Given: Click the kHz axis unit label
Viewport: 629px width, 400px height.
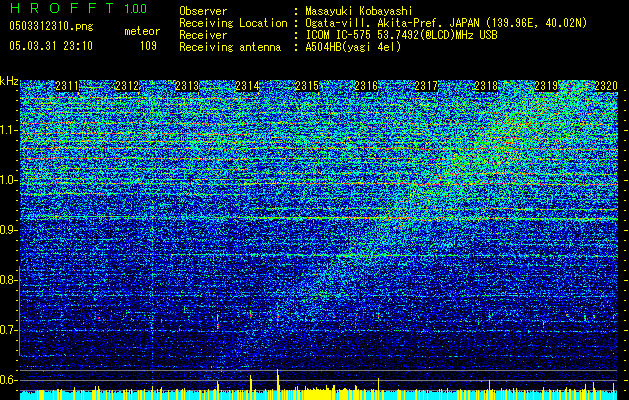Looking at the screenshot, I should (9, 81).
